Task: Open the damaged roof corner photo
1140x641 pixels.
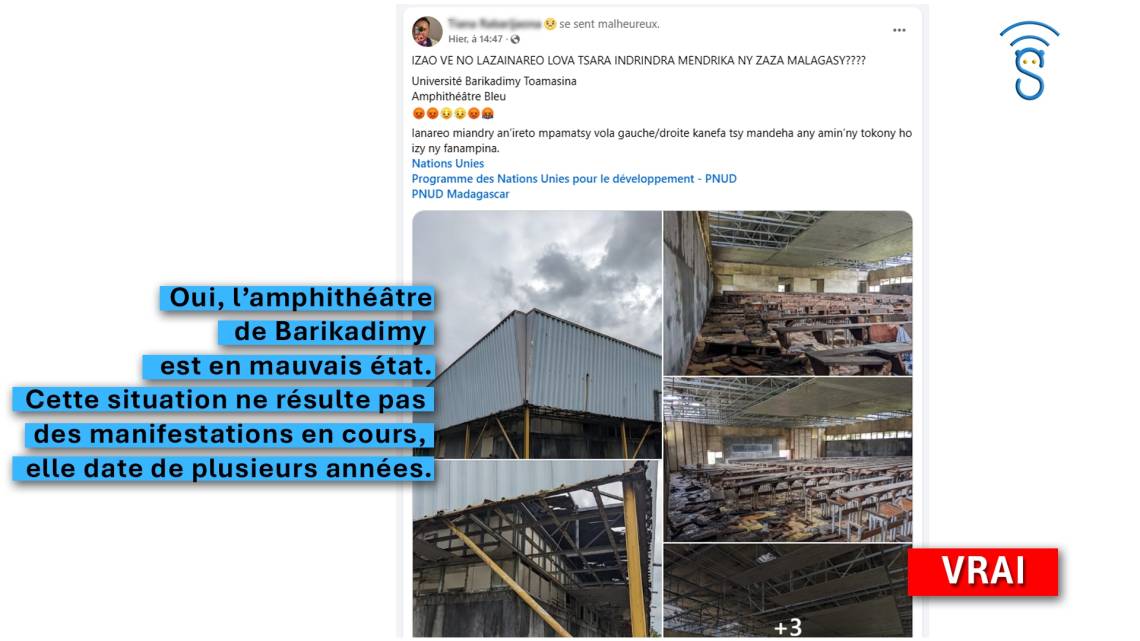Action: [x=537, y=549]
